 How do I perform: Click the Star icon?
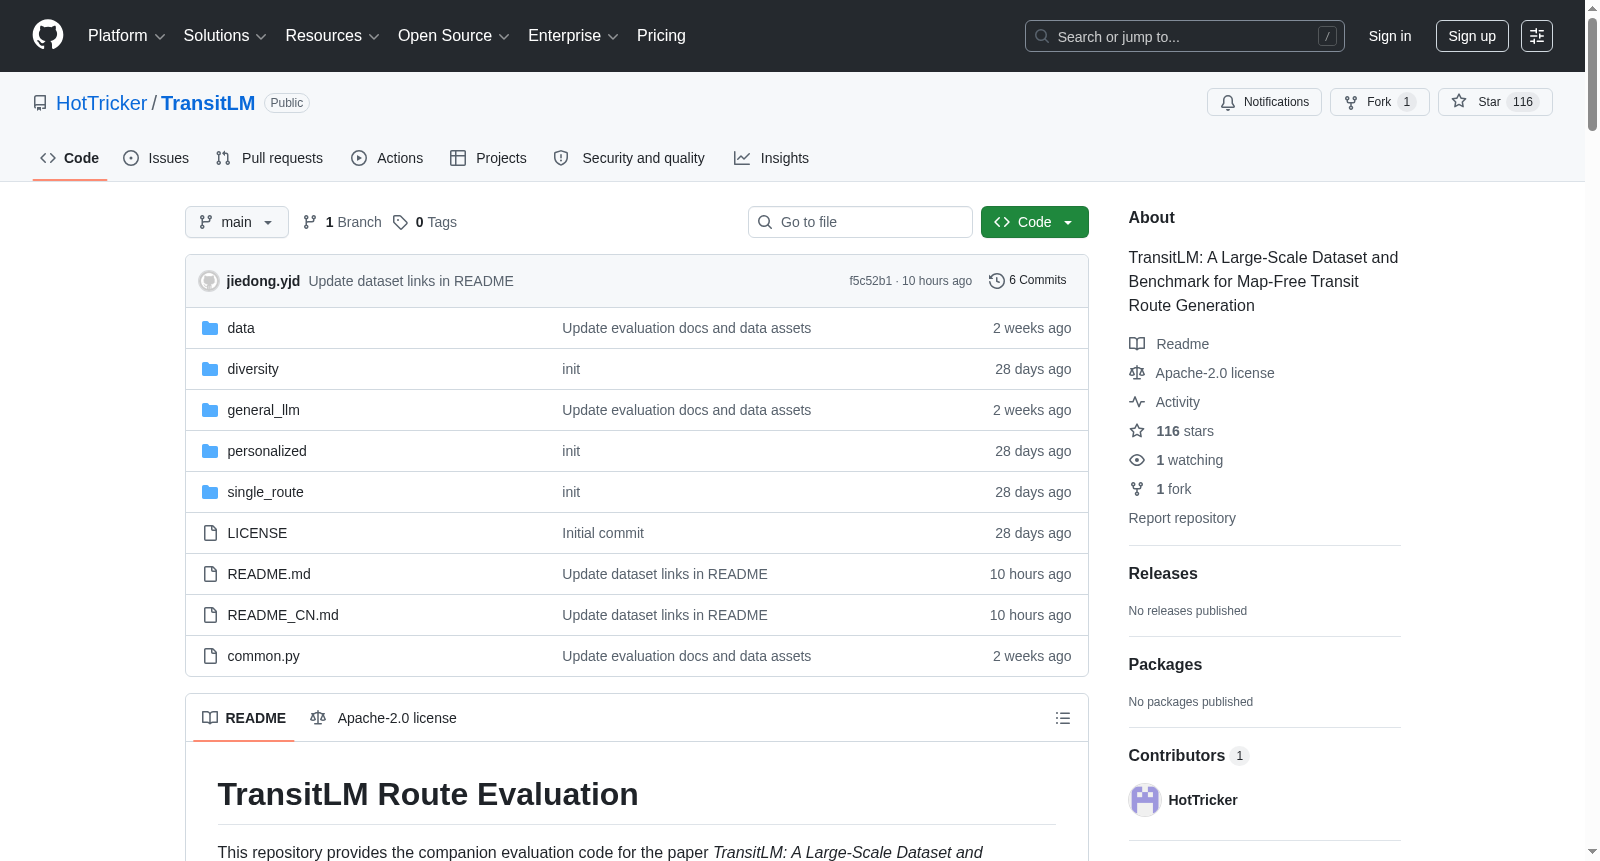pos(1459,102)
